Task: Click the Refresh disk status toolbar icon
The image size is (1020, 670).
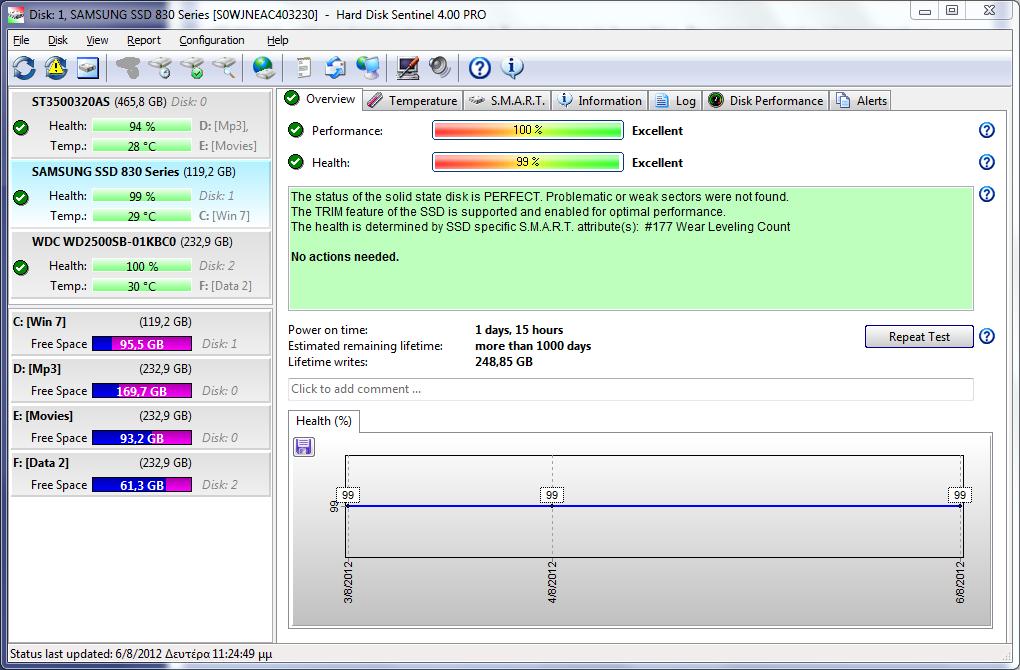Action: click(24, 68)
